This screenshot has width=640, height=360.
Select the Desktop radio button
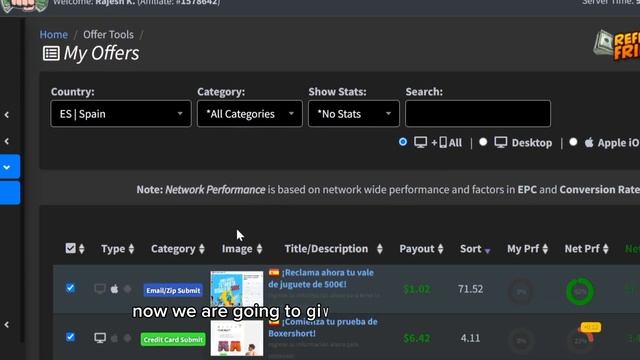pyautogui.click(x=483, y=142)
